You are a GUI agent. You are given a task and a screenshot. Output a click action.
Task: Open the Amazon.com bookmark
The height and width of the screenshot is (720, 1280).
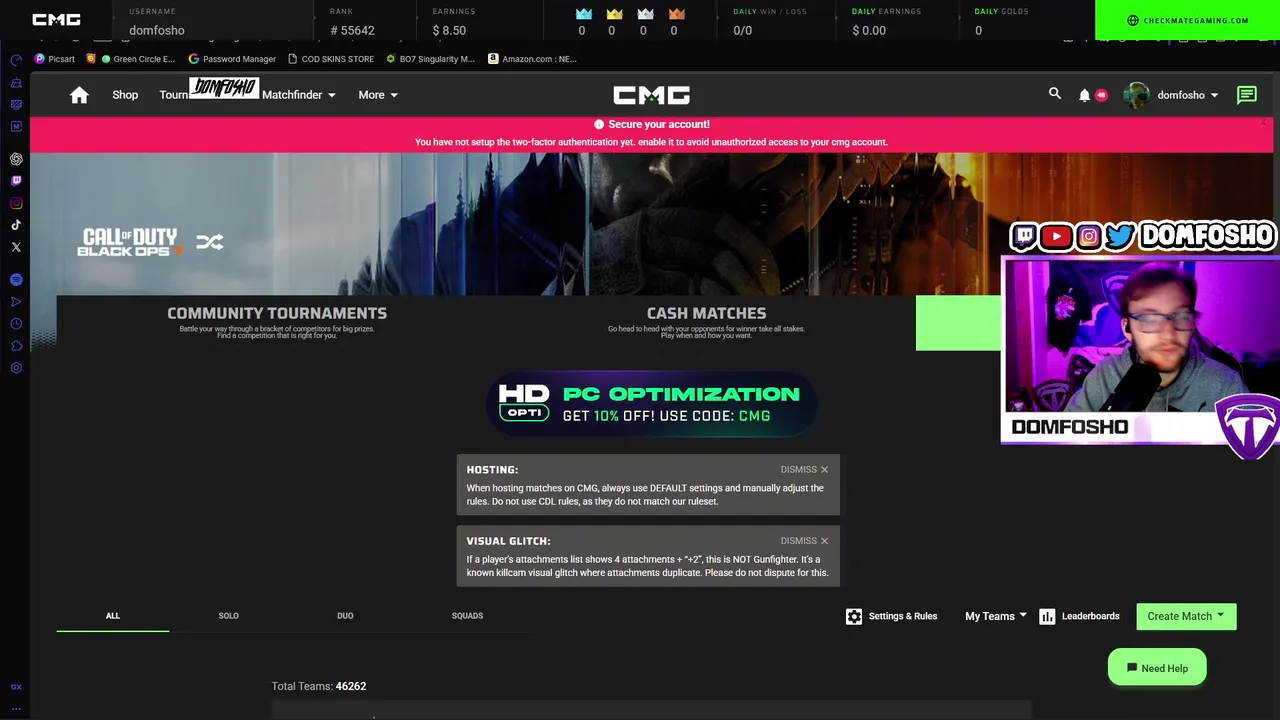coord(532,59)
